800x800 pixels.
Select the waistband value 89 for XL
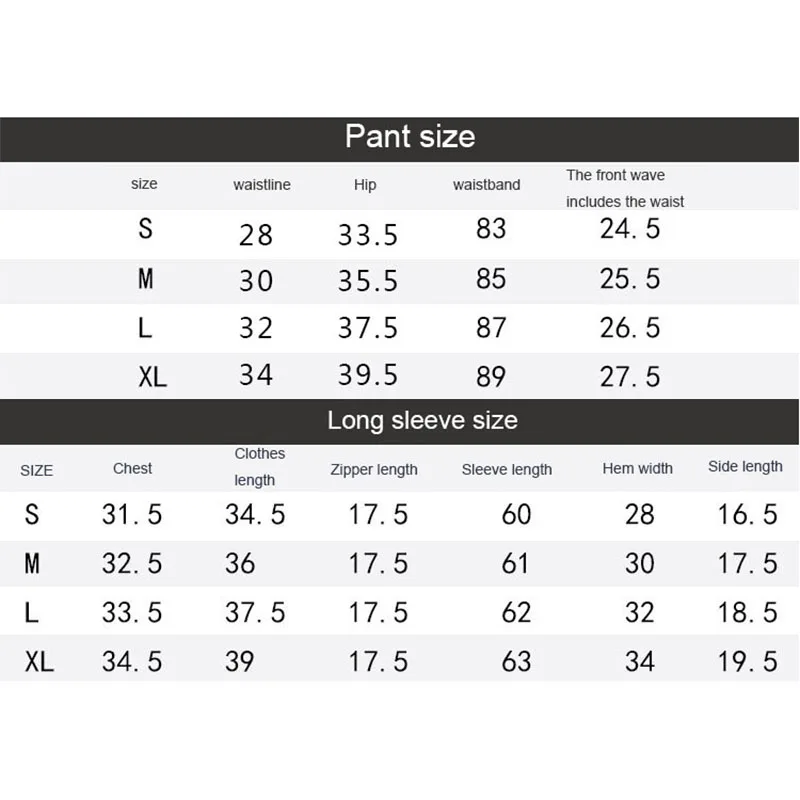(x=491, y=377)
